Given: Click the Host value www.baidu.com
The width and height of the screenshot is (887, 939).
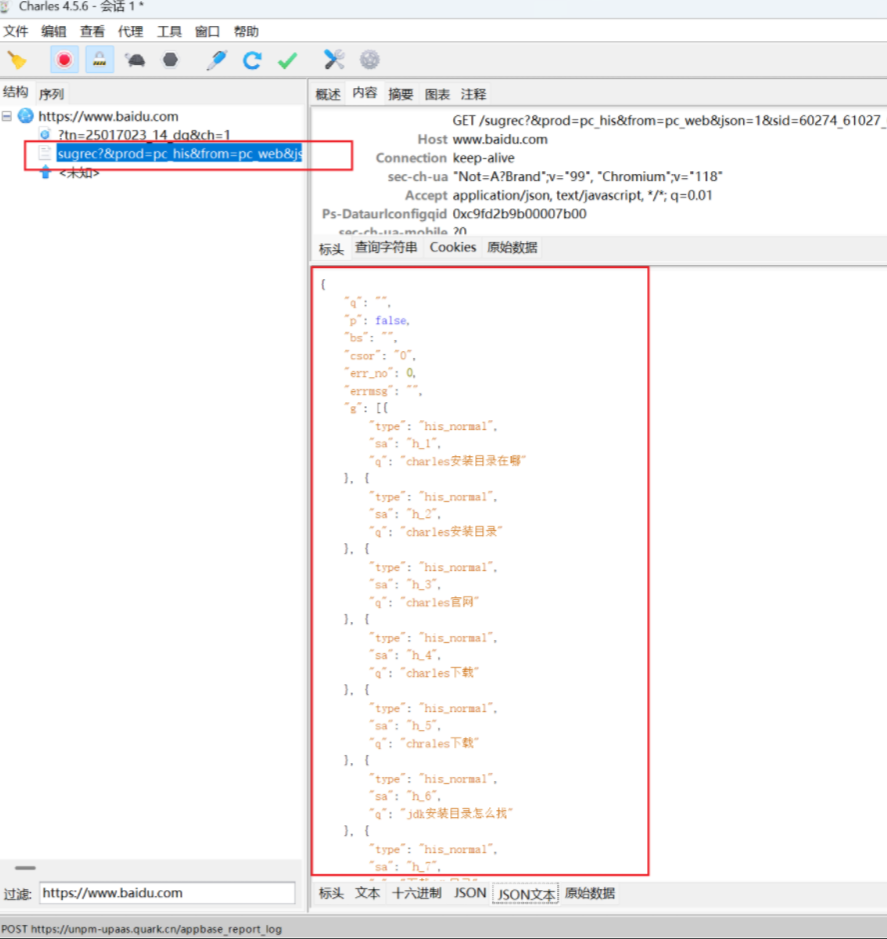Looking at the screenshot, I should coord(500,140).
